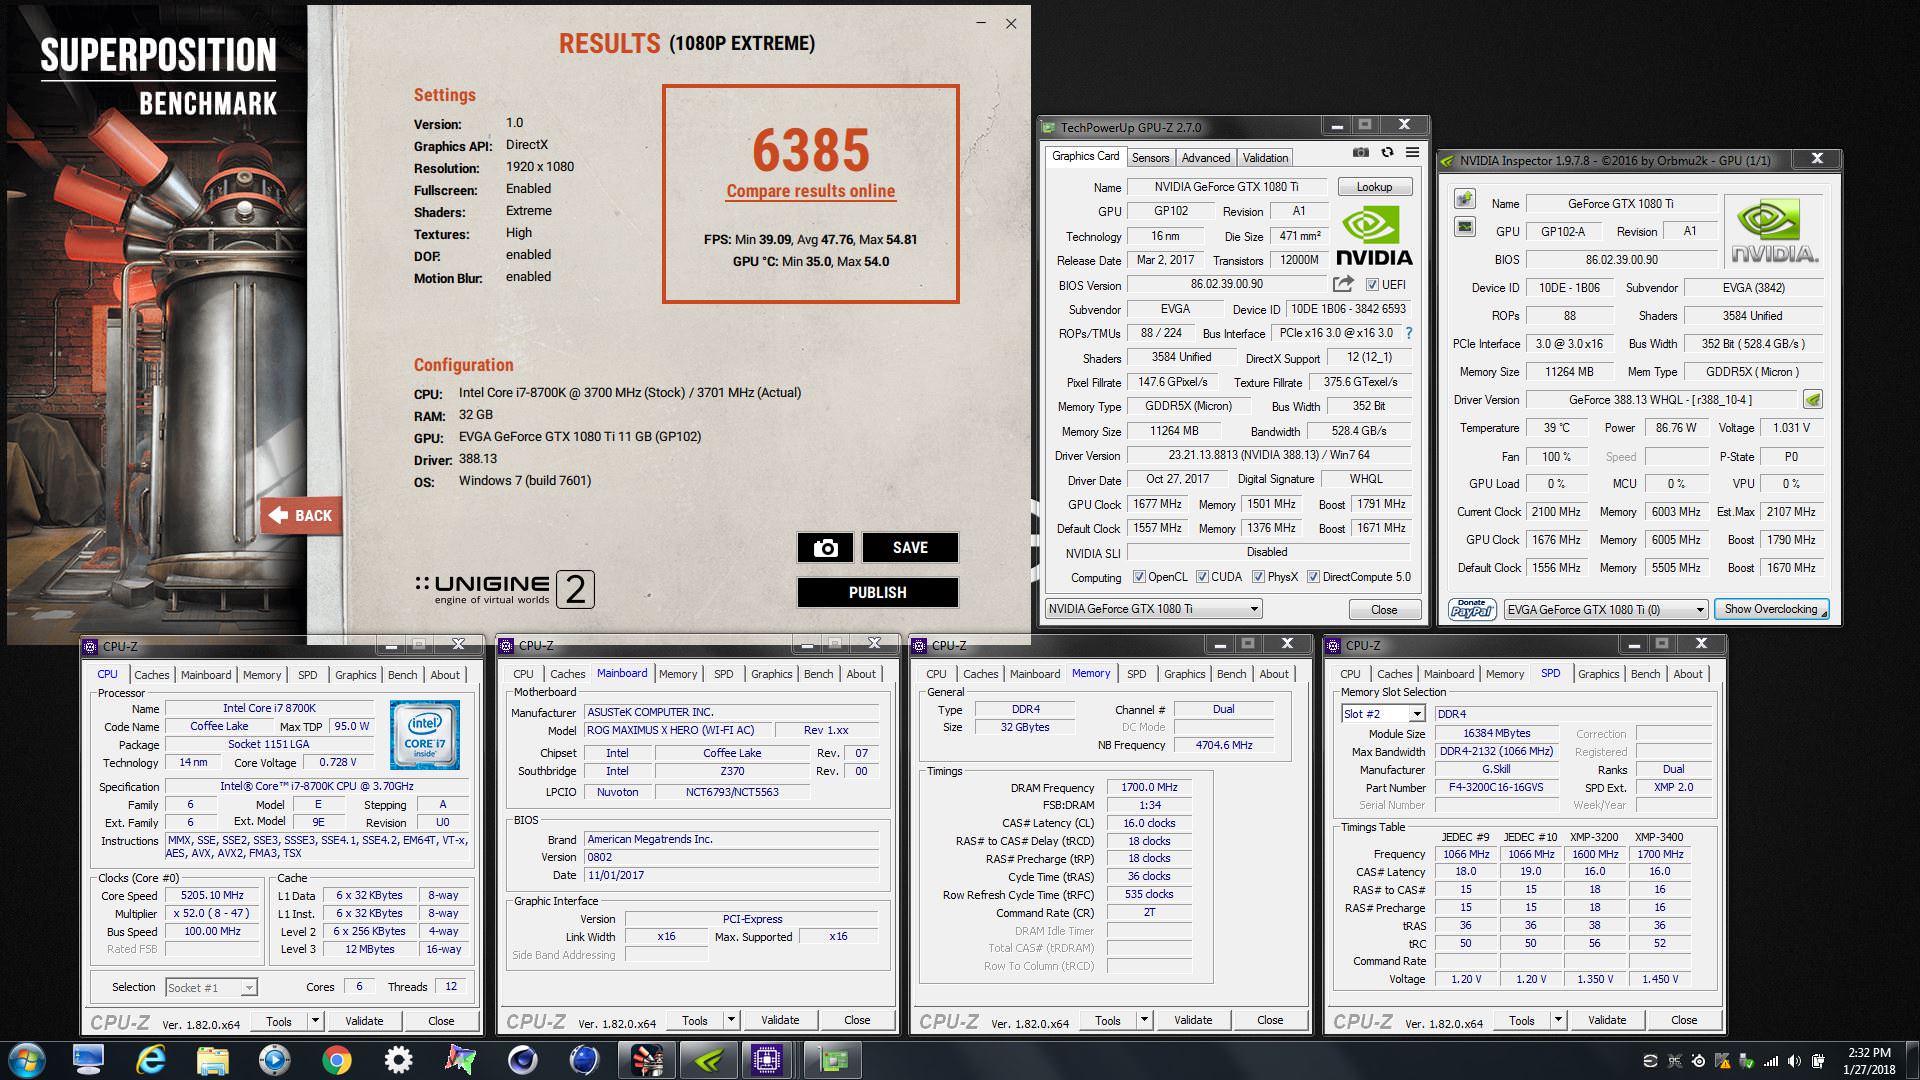The height and width of the screenshot is (1080, 1920).
Task: Open the Compare results online link
Action: point(810,191)
